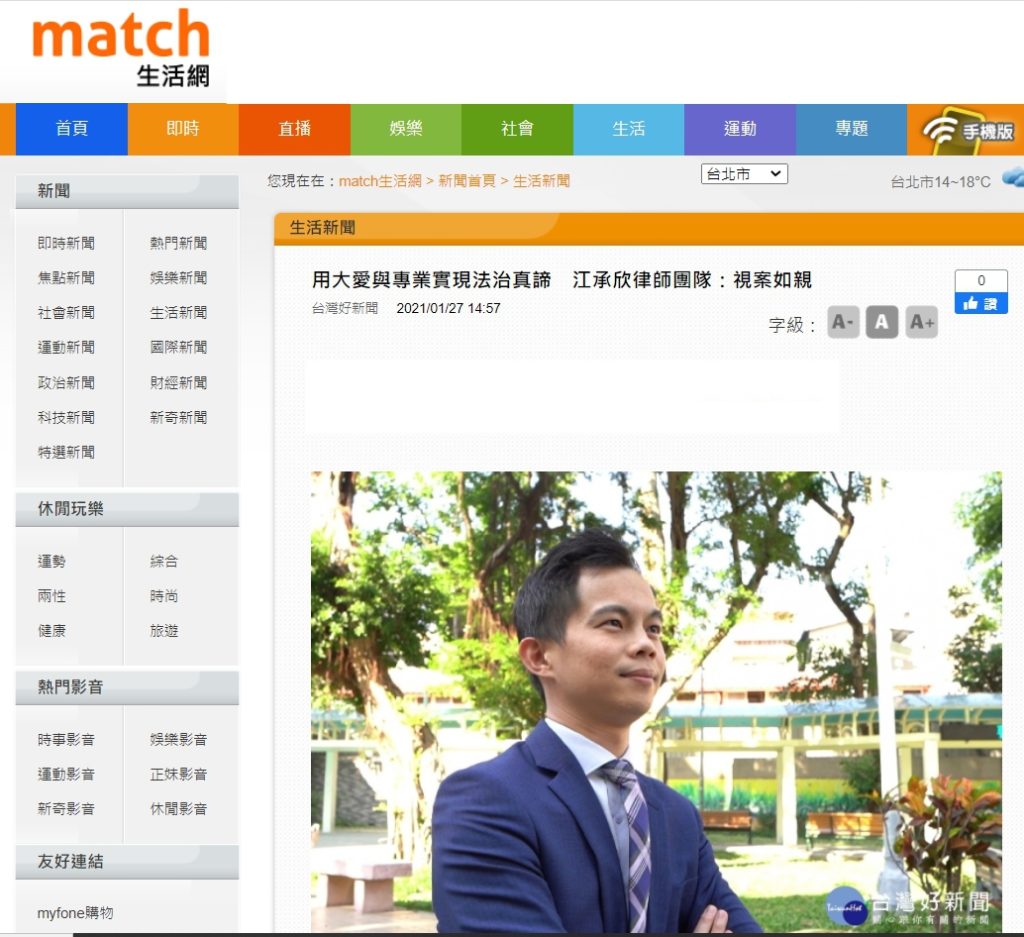This screenshot has height=937, width=1024.
Task: Click the article headline about 江承欣律師團隊
Action: [562, 280]
